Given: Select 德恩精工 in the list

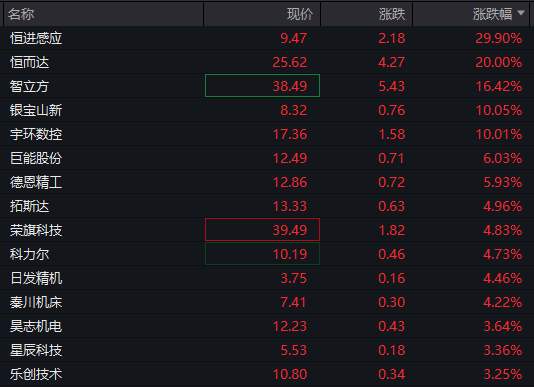Looking at the screenshot, I should click(36, 182).
